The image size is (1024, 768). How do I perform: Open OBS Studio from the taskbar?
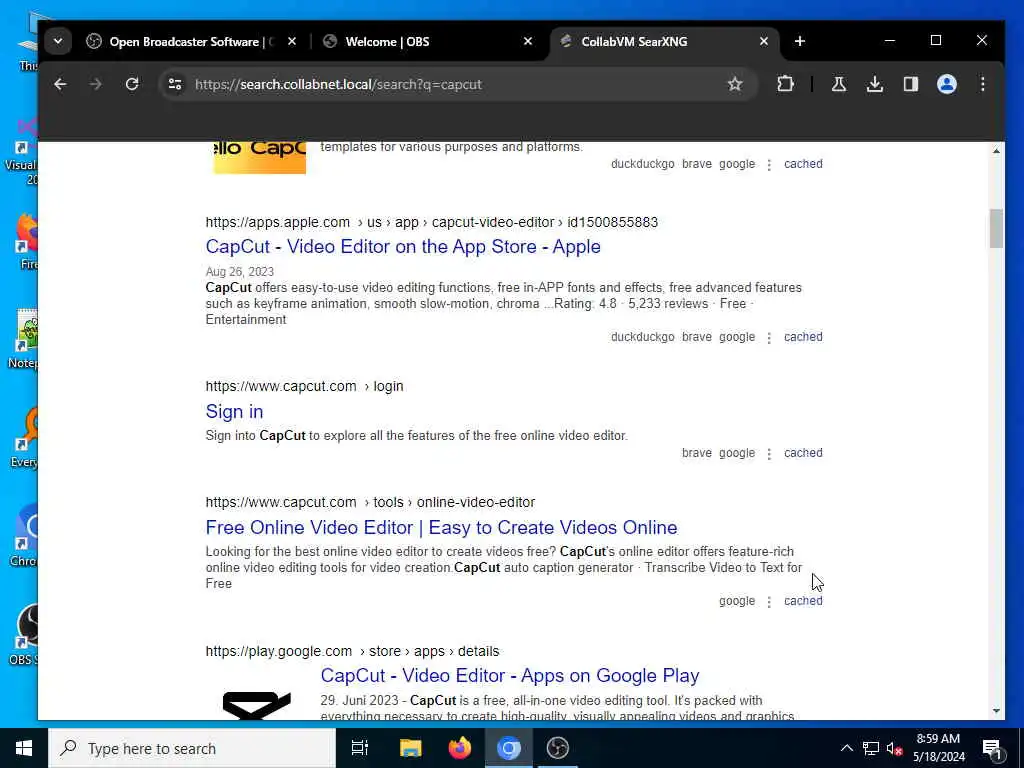click(558, 748)
